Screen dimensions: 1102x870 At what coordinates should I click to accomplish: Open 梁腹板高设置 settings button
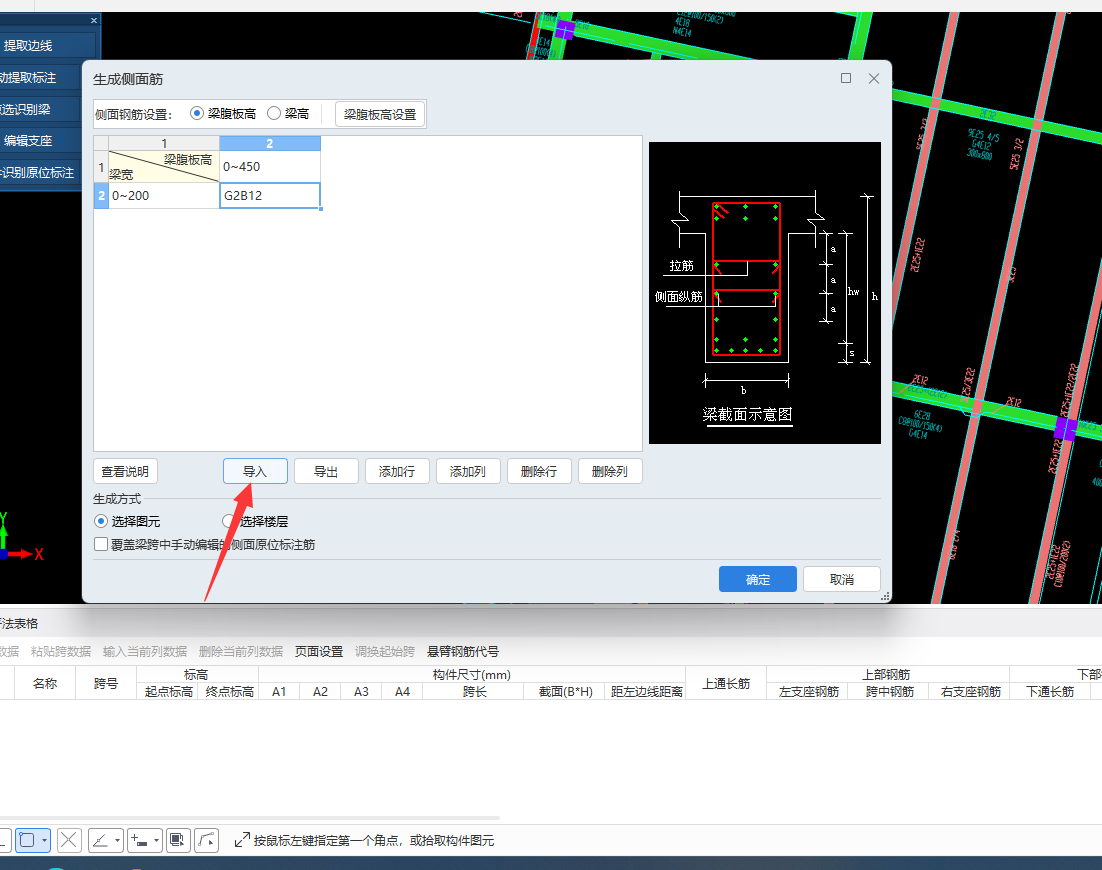(x=380, y=114)
